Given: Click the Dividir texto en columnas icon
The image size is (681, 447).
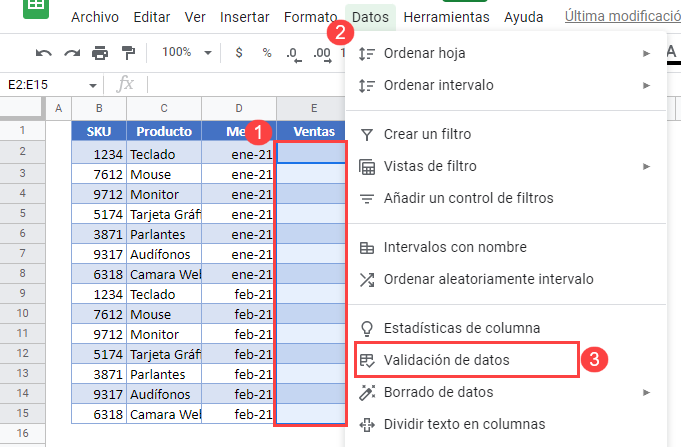Looking at the screenshot, I should coord(367,424).
